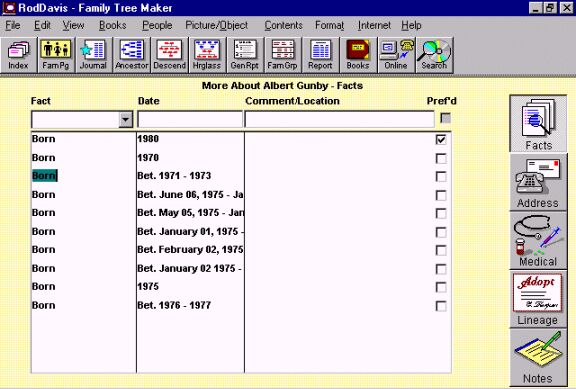Screen dimensions: 576x389
Task: Open the Notes side icon
Action: [x=538, y=358]
